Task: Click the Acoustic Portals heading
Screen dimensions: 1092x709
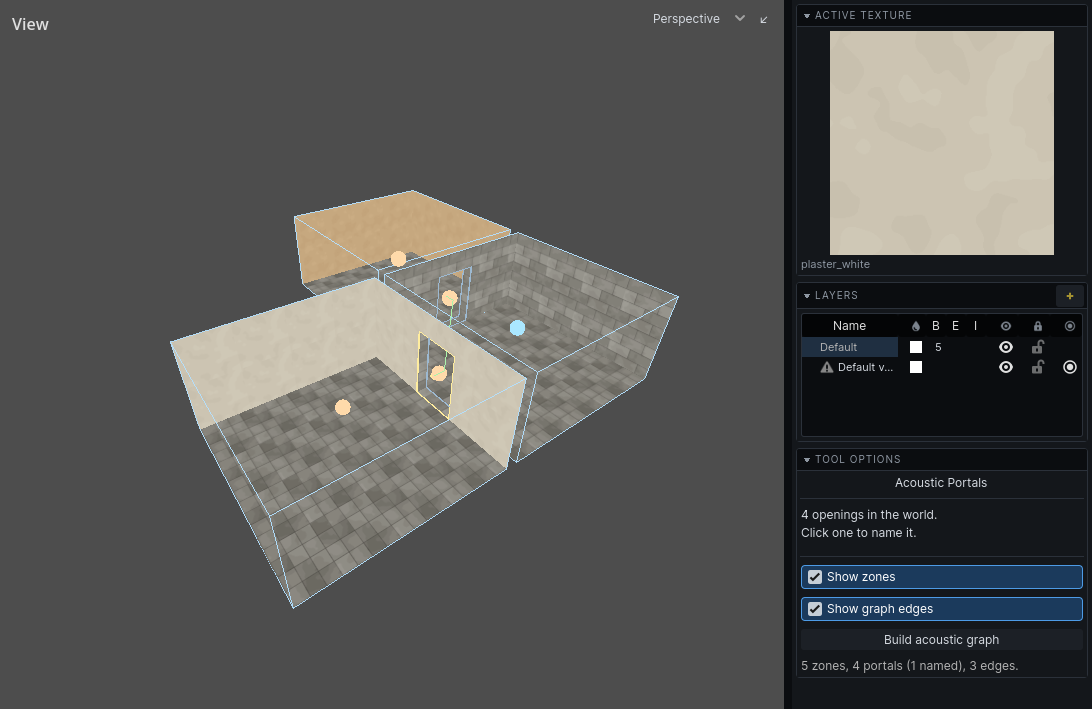Action: [941, 483]
